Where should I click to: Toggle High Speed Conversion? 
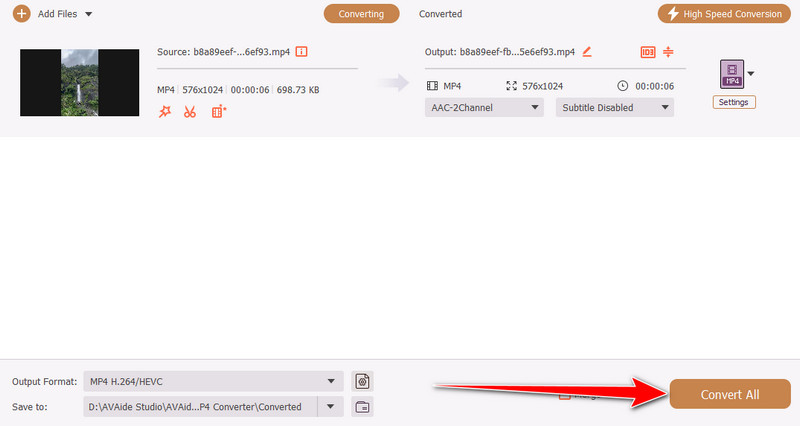point(724,14)
